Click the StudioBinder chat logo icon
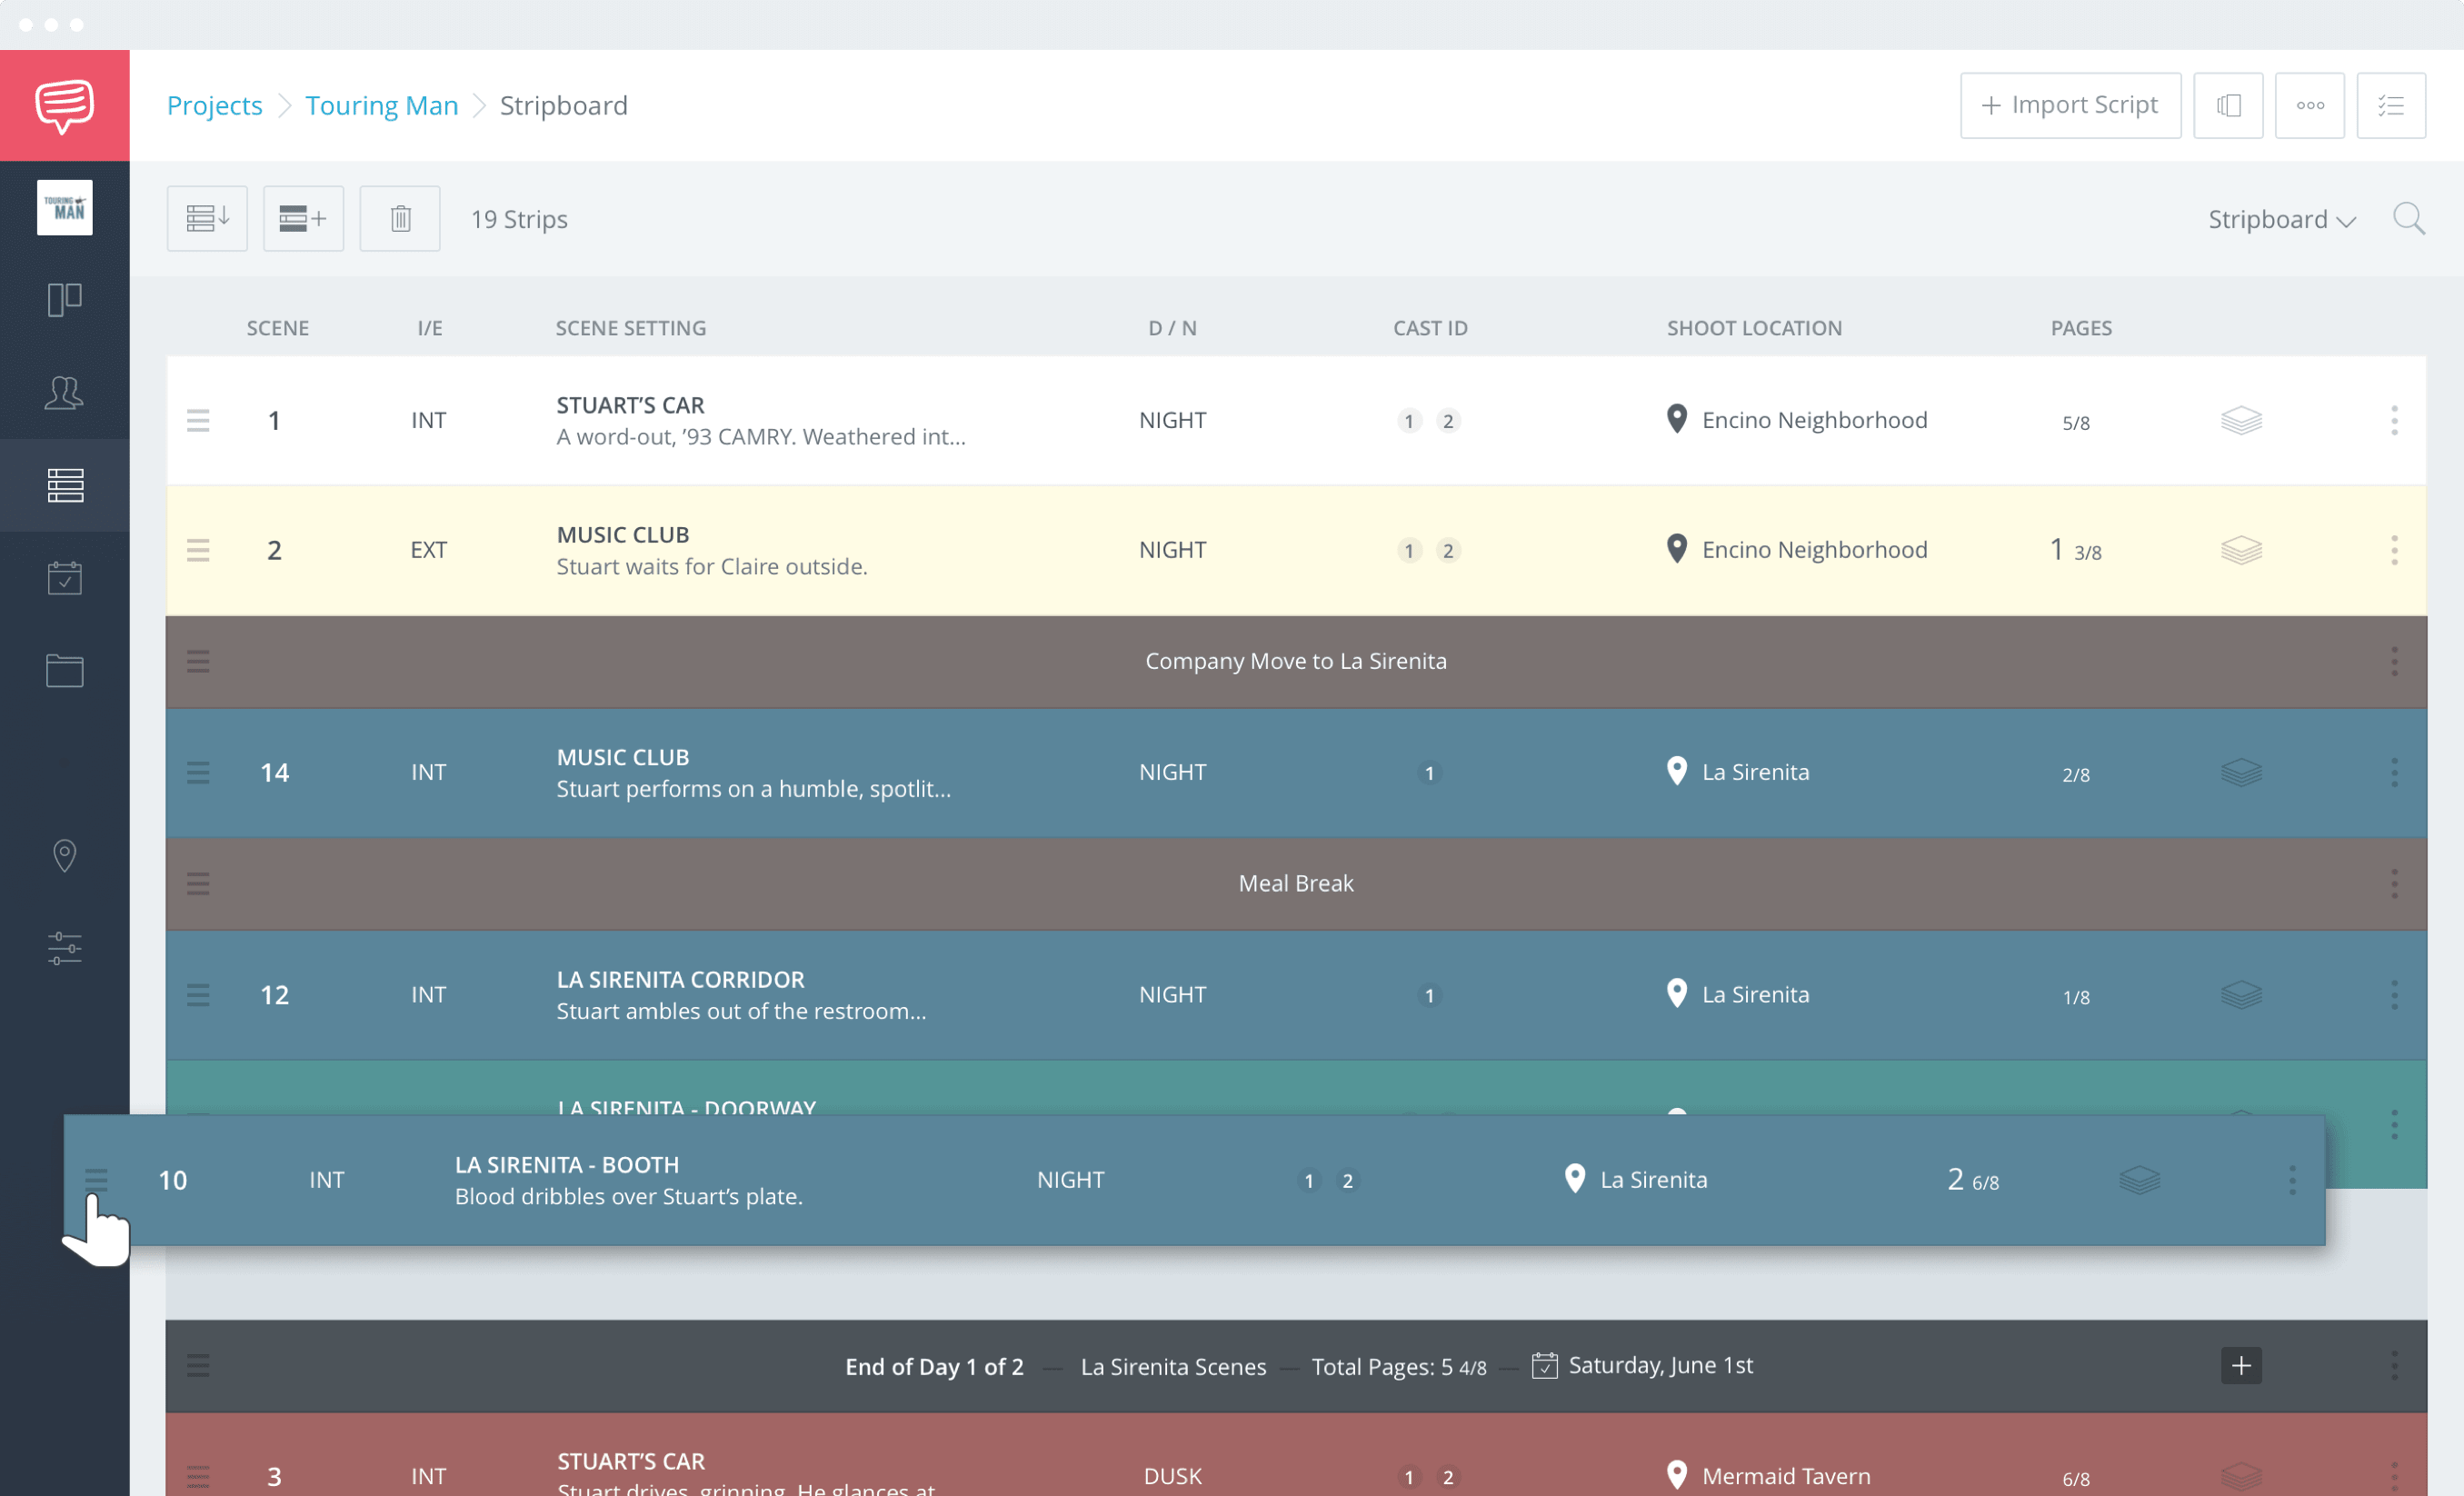 coord(64,105)
